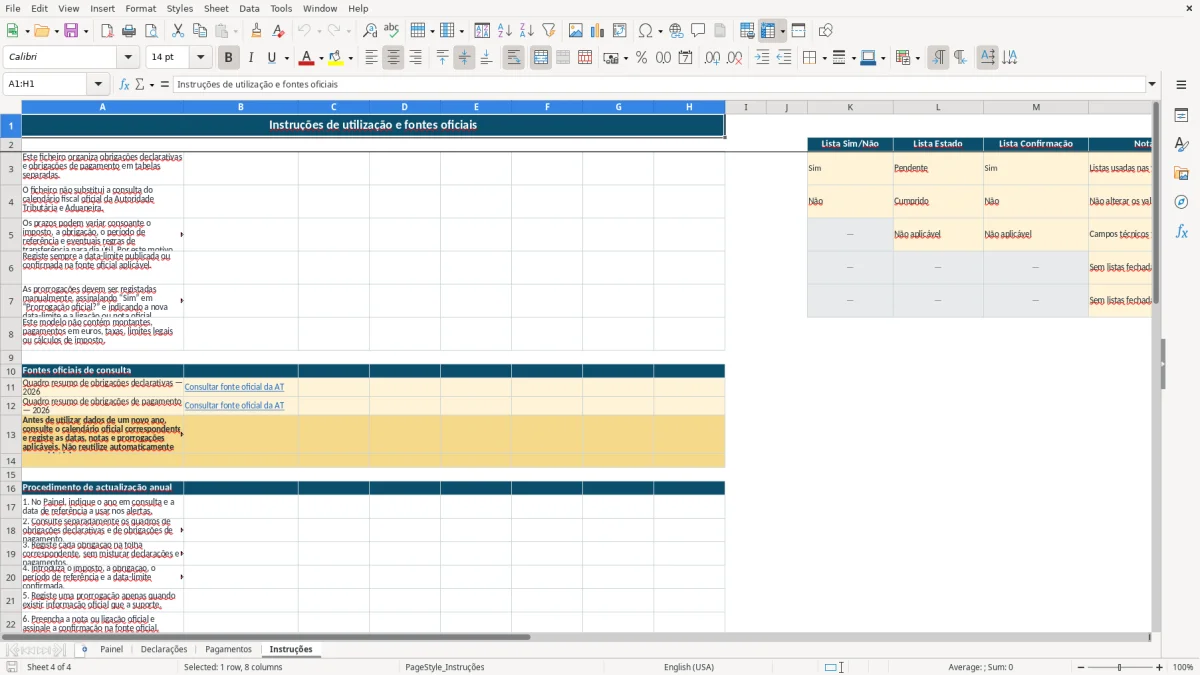Toggle Wrap Text
The width and height of the screenshot is (1200, 675).
(x=513, y=58)
